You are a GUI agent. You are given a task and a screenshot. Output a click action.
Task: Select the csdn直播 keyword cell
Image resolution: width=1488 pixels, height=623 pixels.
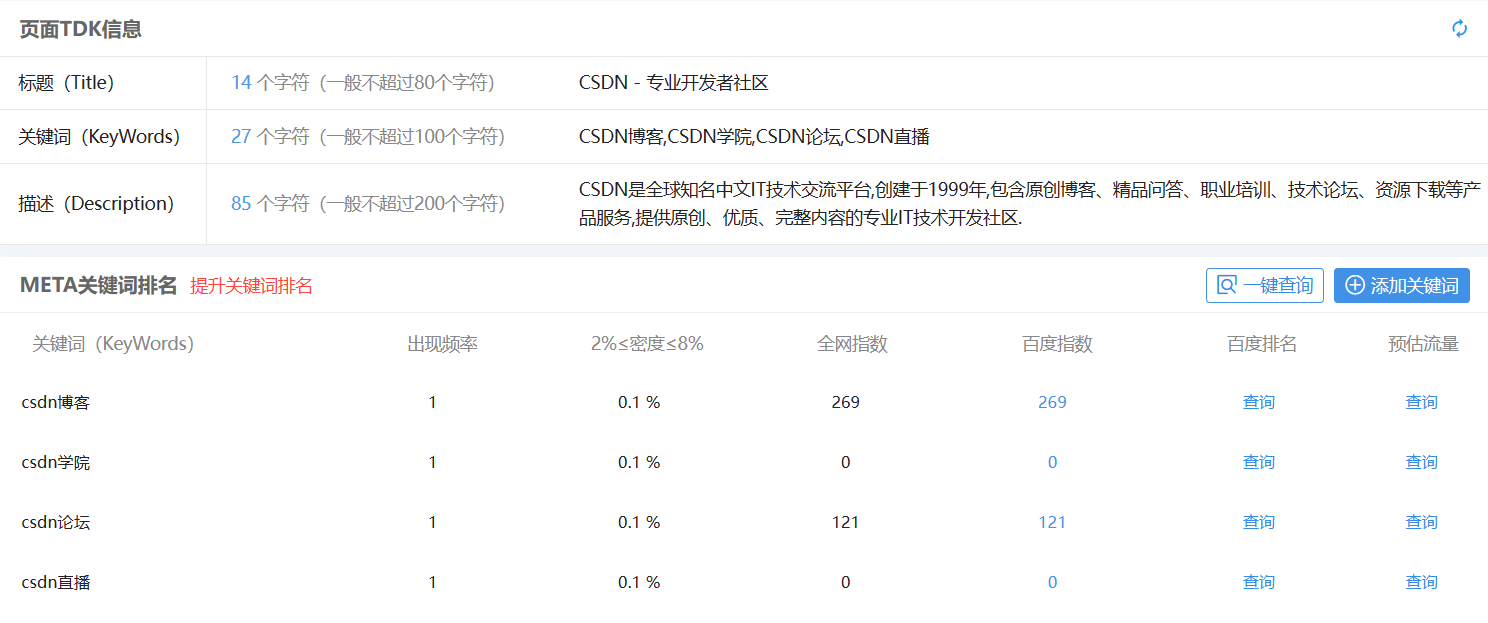56,582
